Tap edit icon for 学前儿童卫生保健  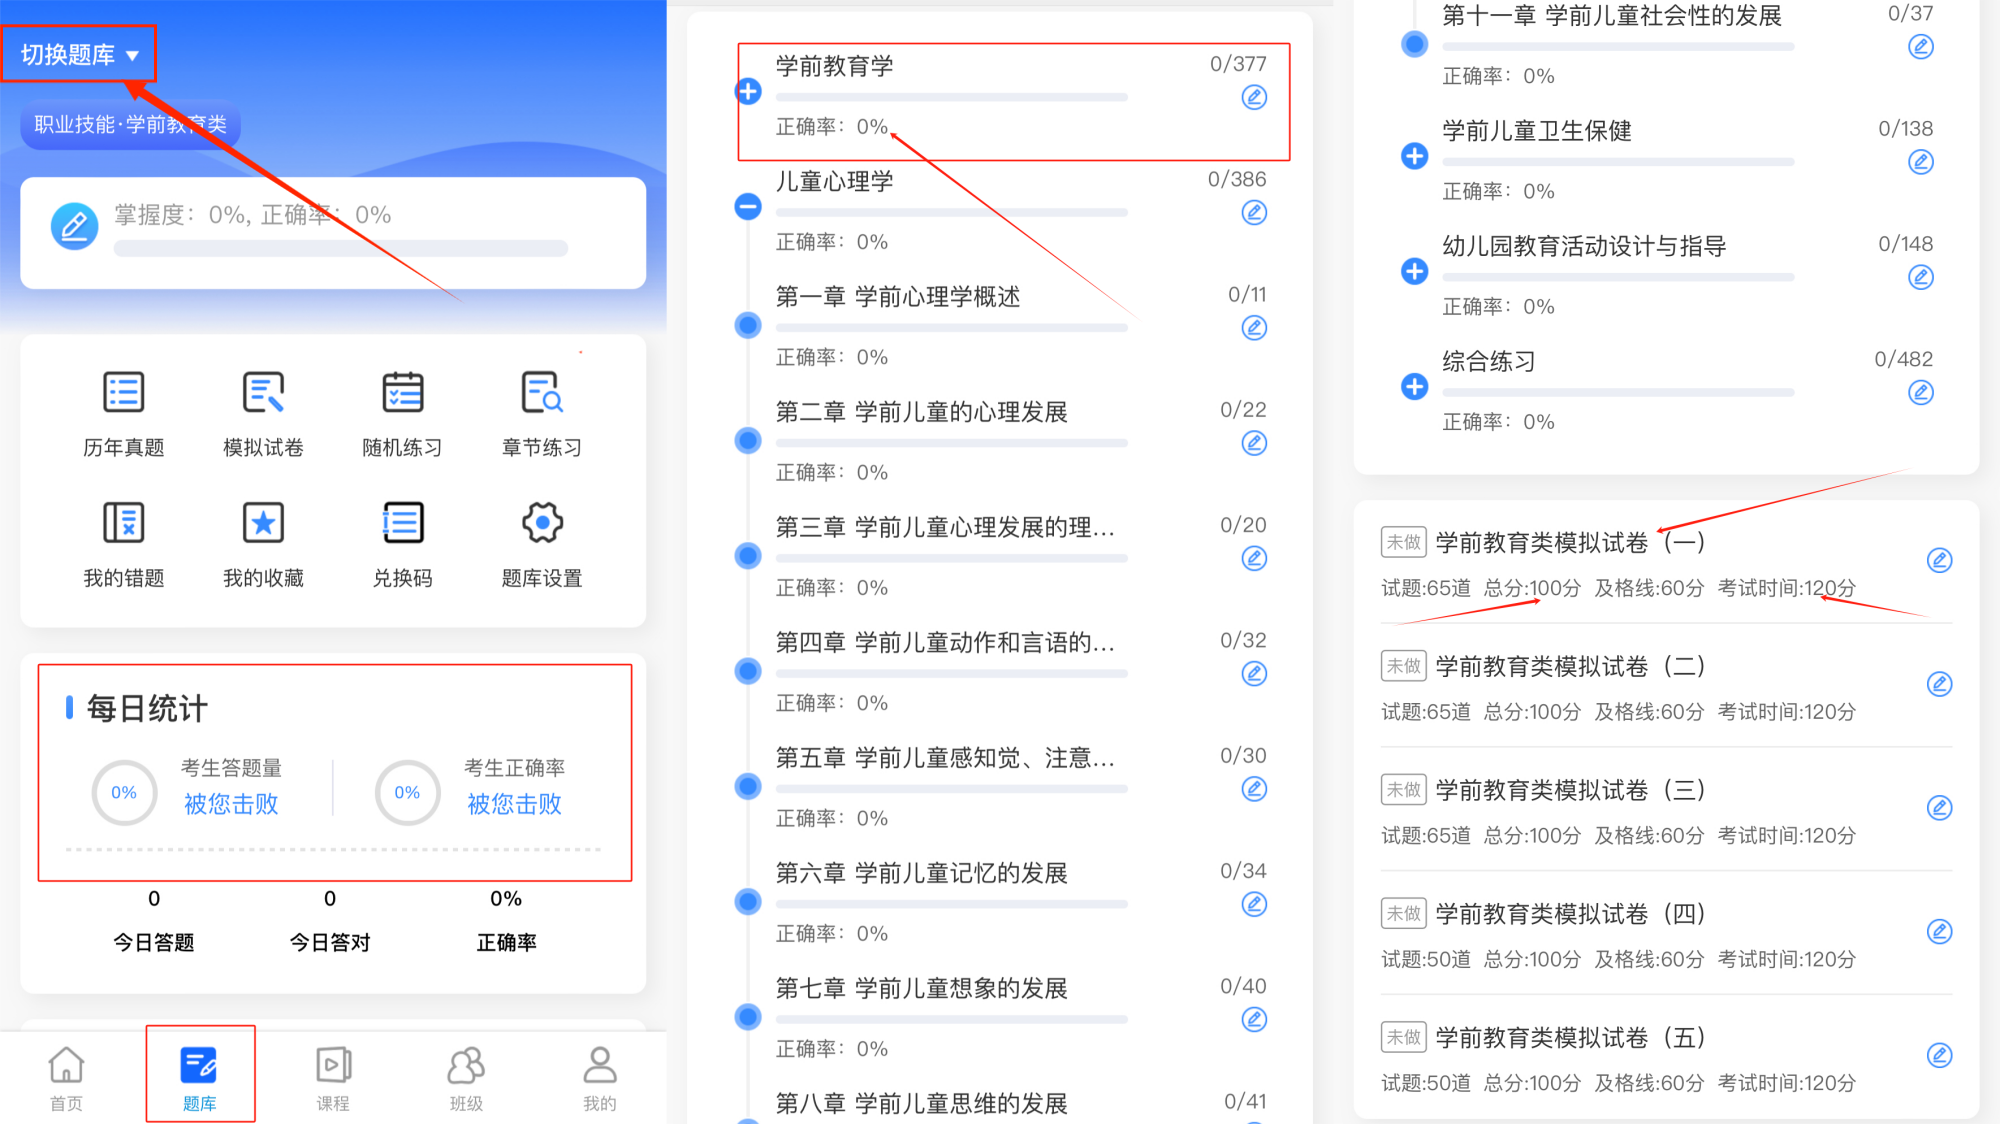coord(1921,161)
